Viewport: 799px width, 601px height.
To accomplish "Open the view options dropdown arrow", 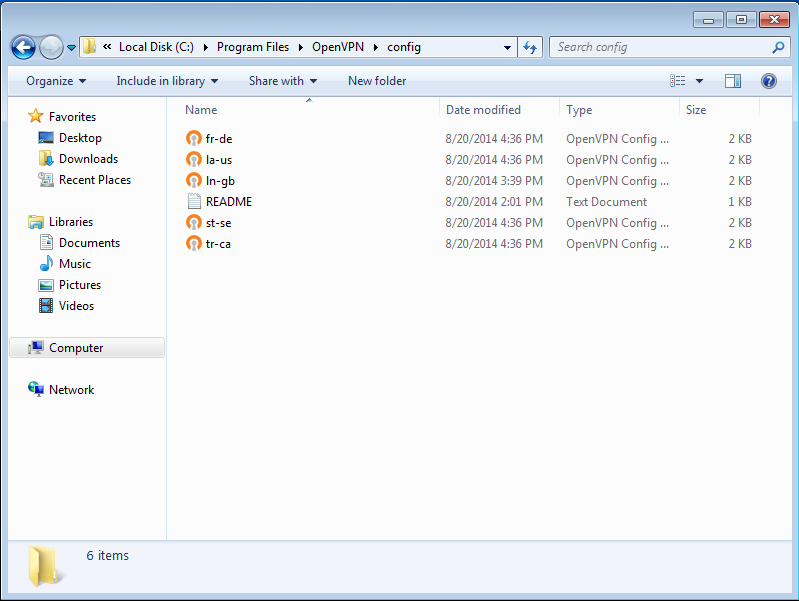I will click(700, 81).
